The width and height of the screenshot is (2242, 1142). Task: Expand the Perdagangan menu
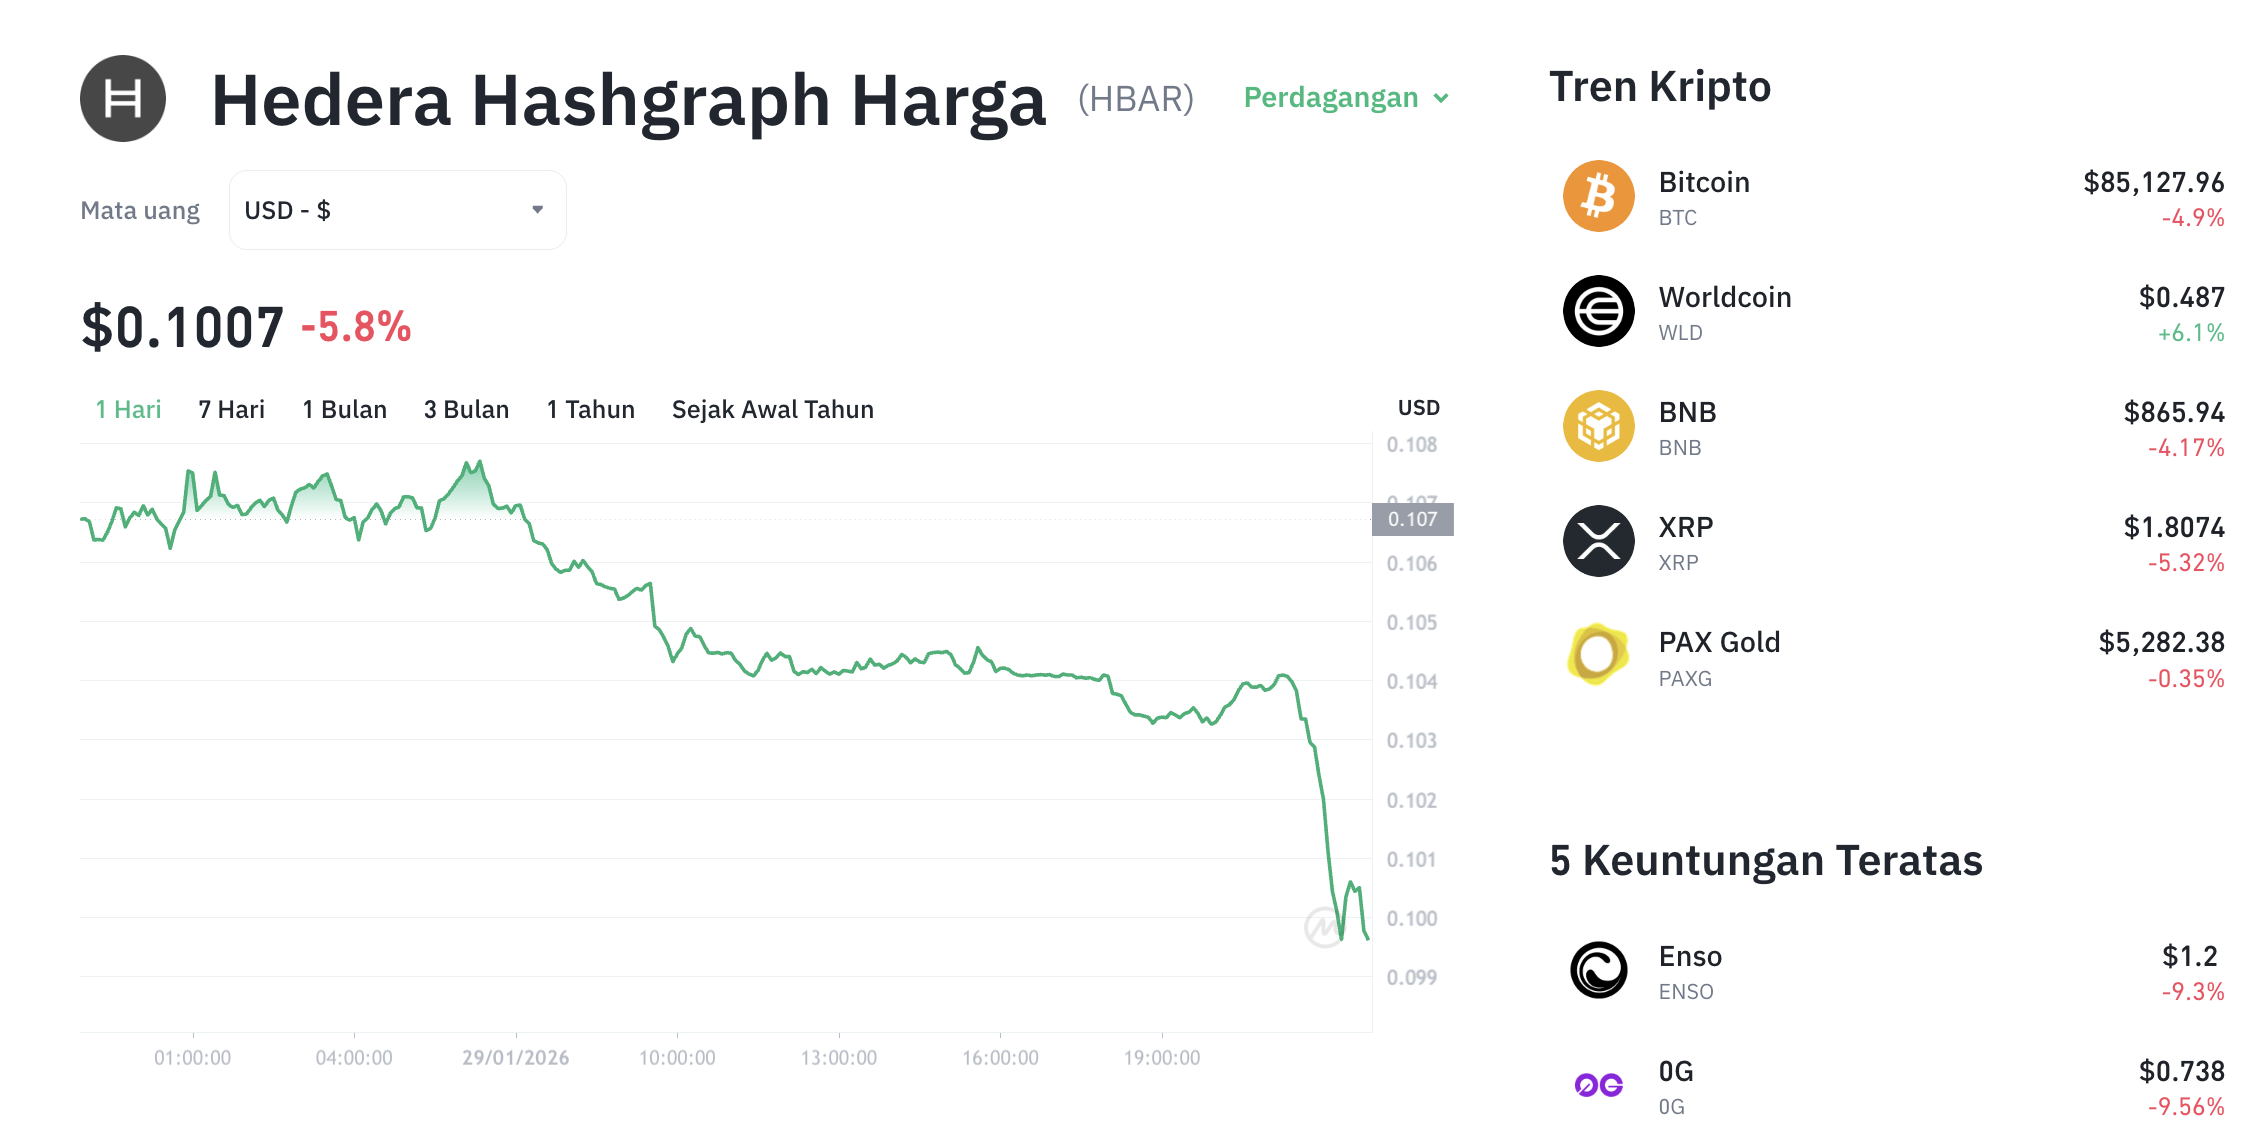click(1345, 97)
